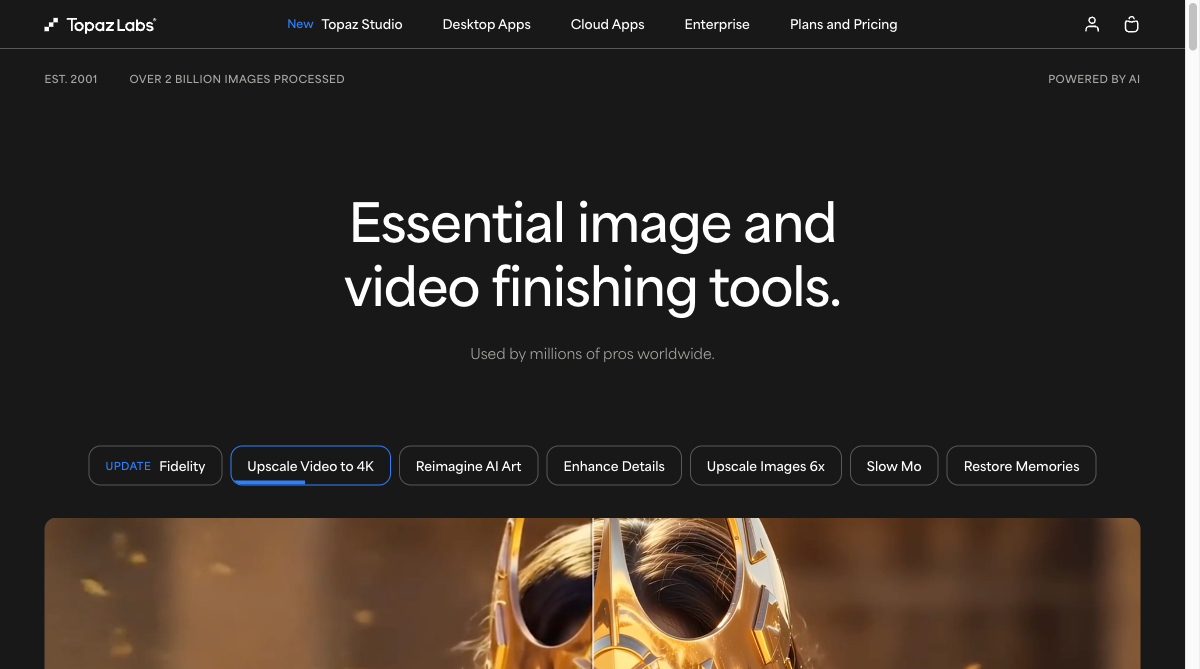
Task: Select the Upscale Video to 4K tab
Action: tap(310, 466)
